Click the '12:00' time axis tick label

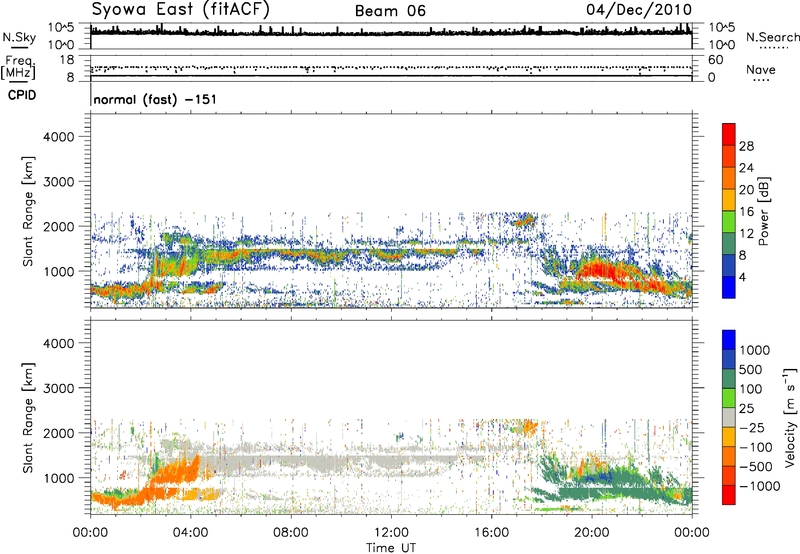pos(391,533)
